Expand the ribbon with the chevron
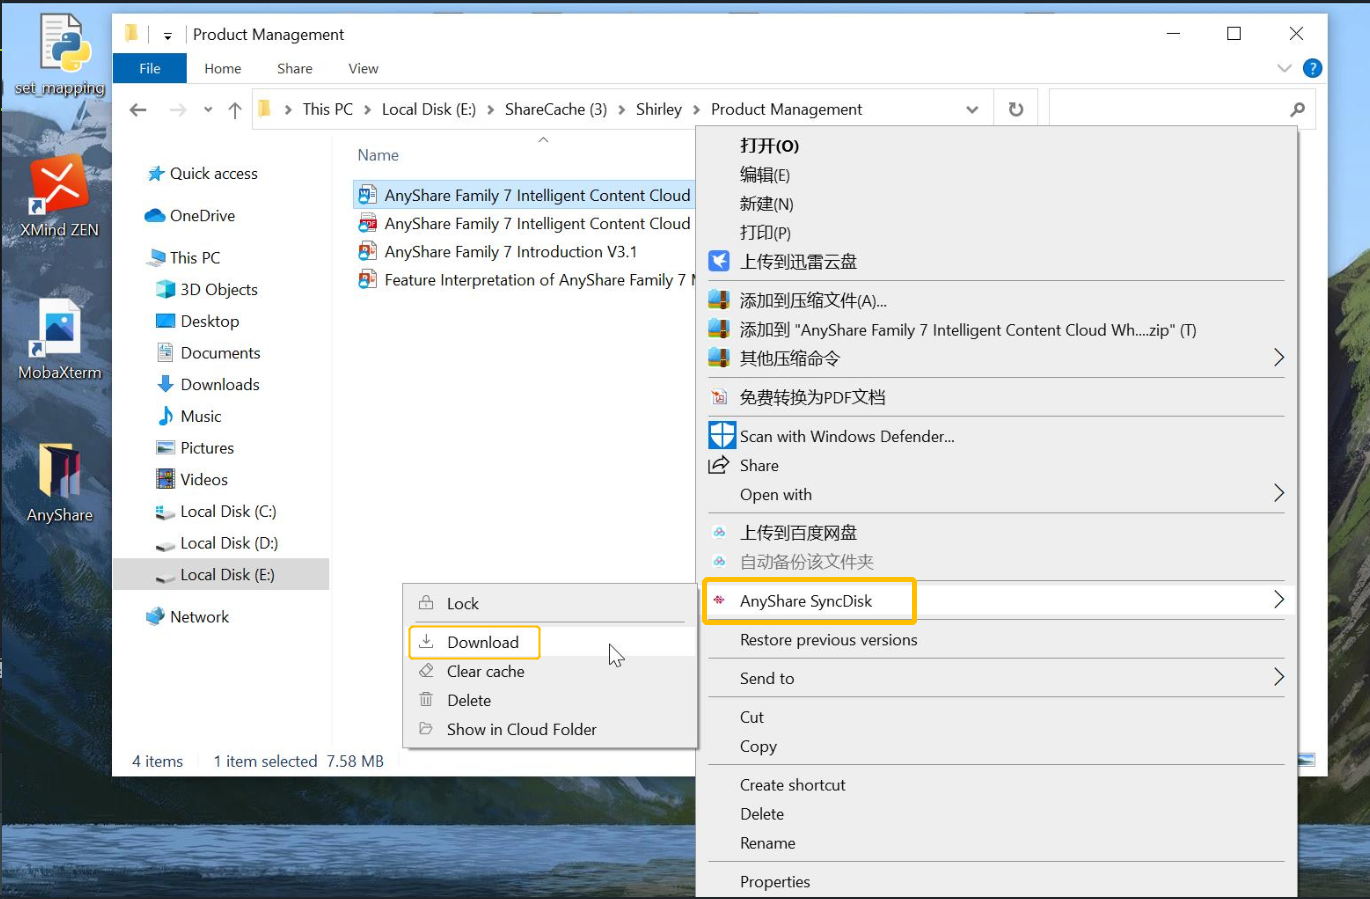Viewport: 1370px width, 899px height. point(1284,68)
